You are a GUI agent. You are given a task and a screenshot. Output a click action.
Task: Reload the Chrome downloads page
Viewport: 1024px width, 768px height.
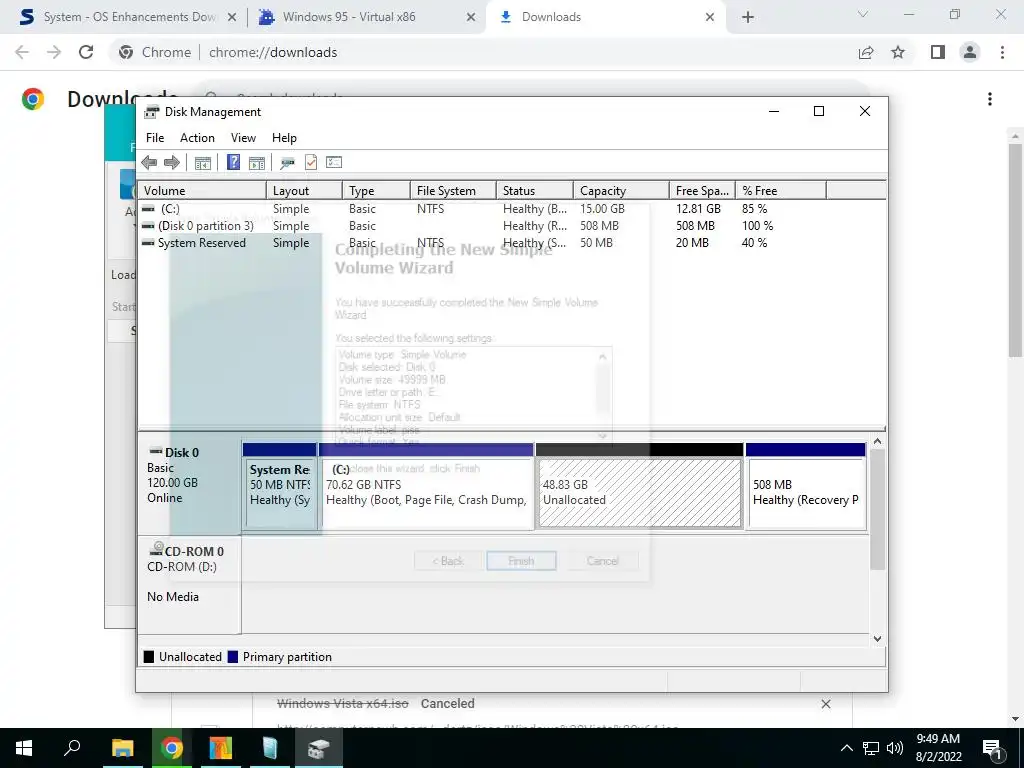(x=86, y=52)
